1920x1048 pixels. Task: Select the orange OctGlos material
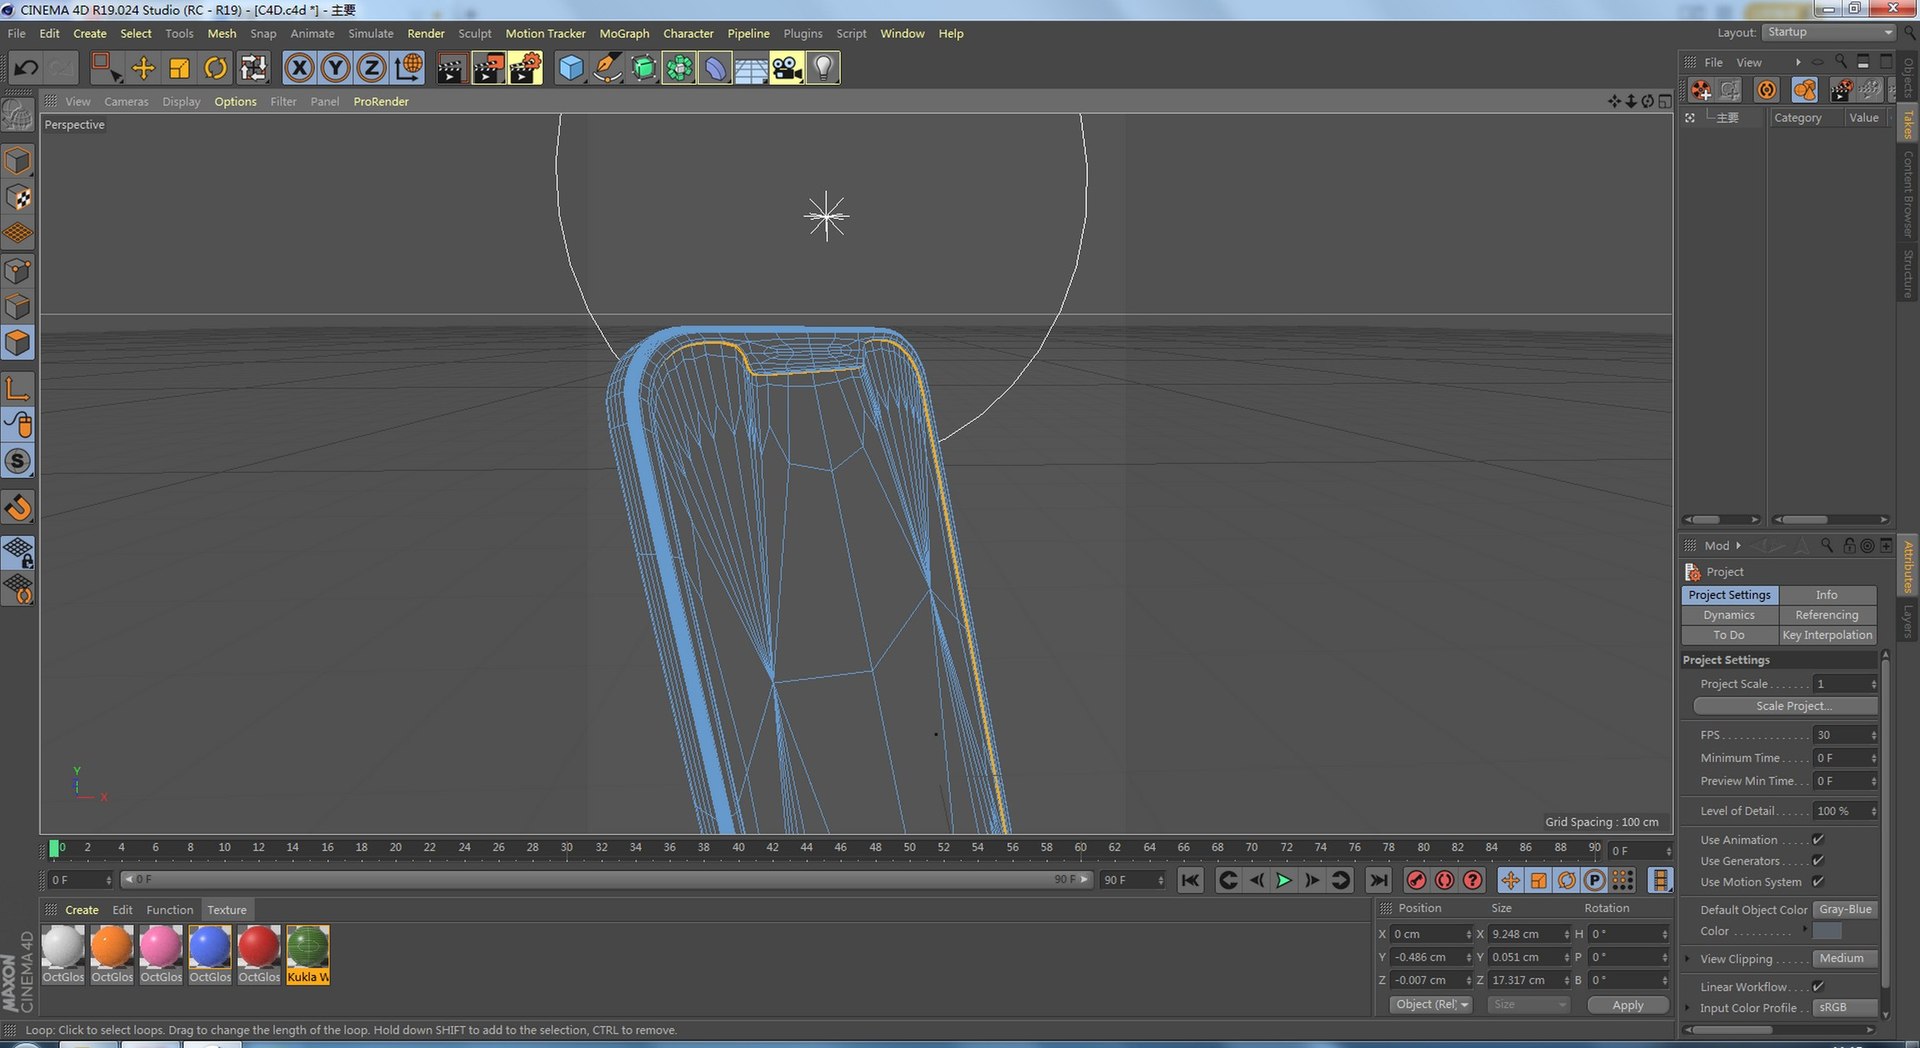pos(112,954)
